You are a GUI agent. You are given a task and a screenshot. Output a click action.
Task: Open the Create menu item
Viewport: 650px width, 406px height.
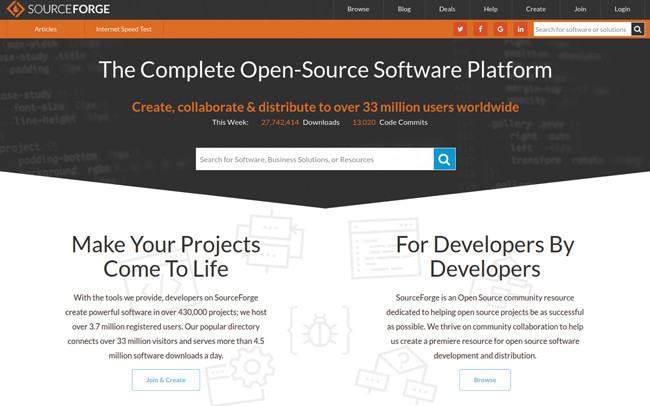(x=536, y=9)
